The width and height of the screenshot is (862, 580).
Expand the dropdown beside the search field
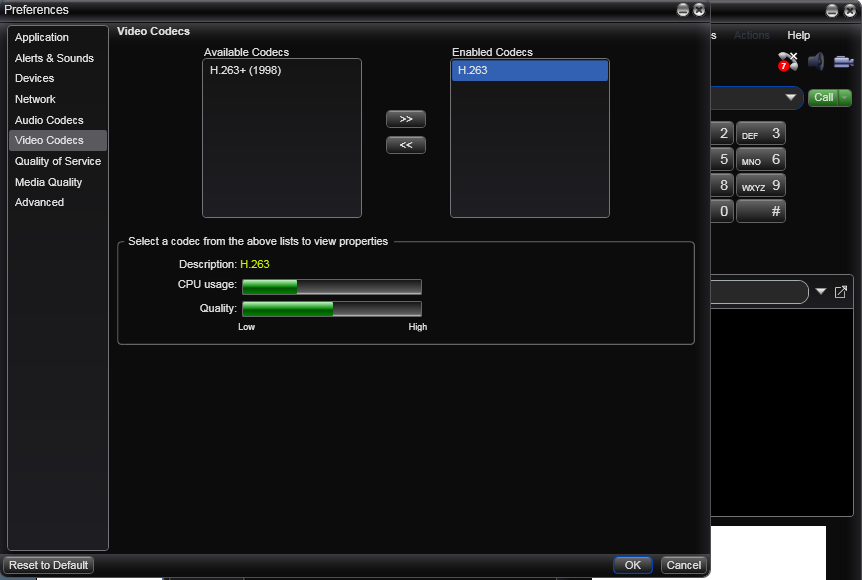[x=821, y=291]
